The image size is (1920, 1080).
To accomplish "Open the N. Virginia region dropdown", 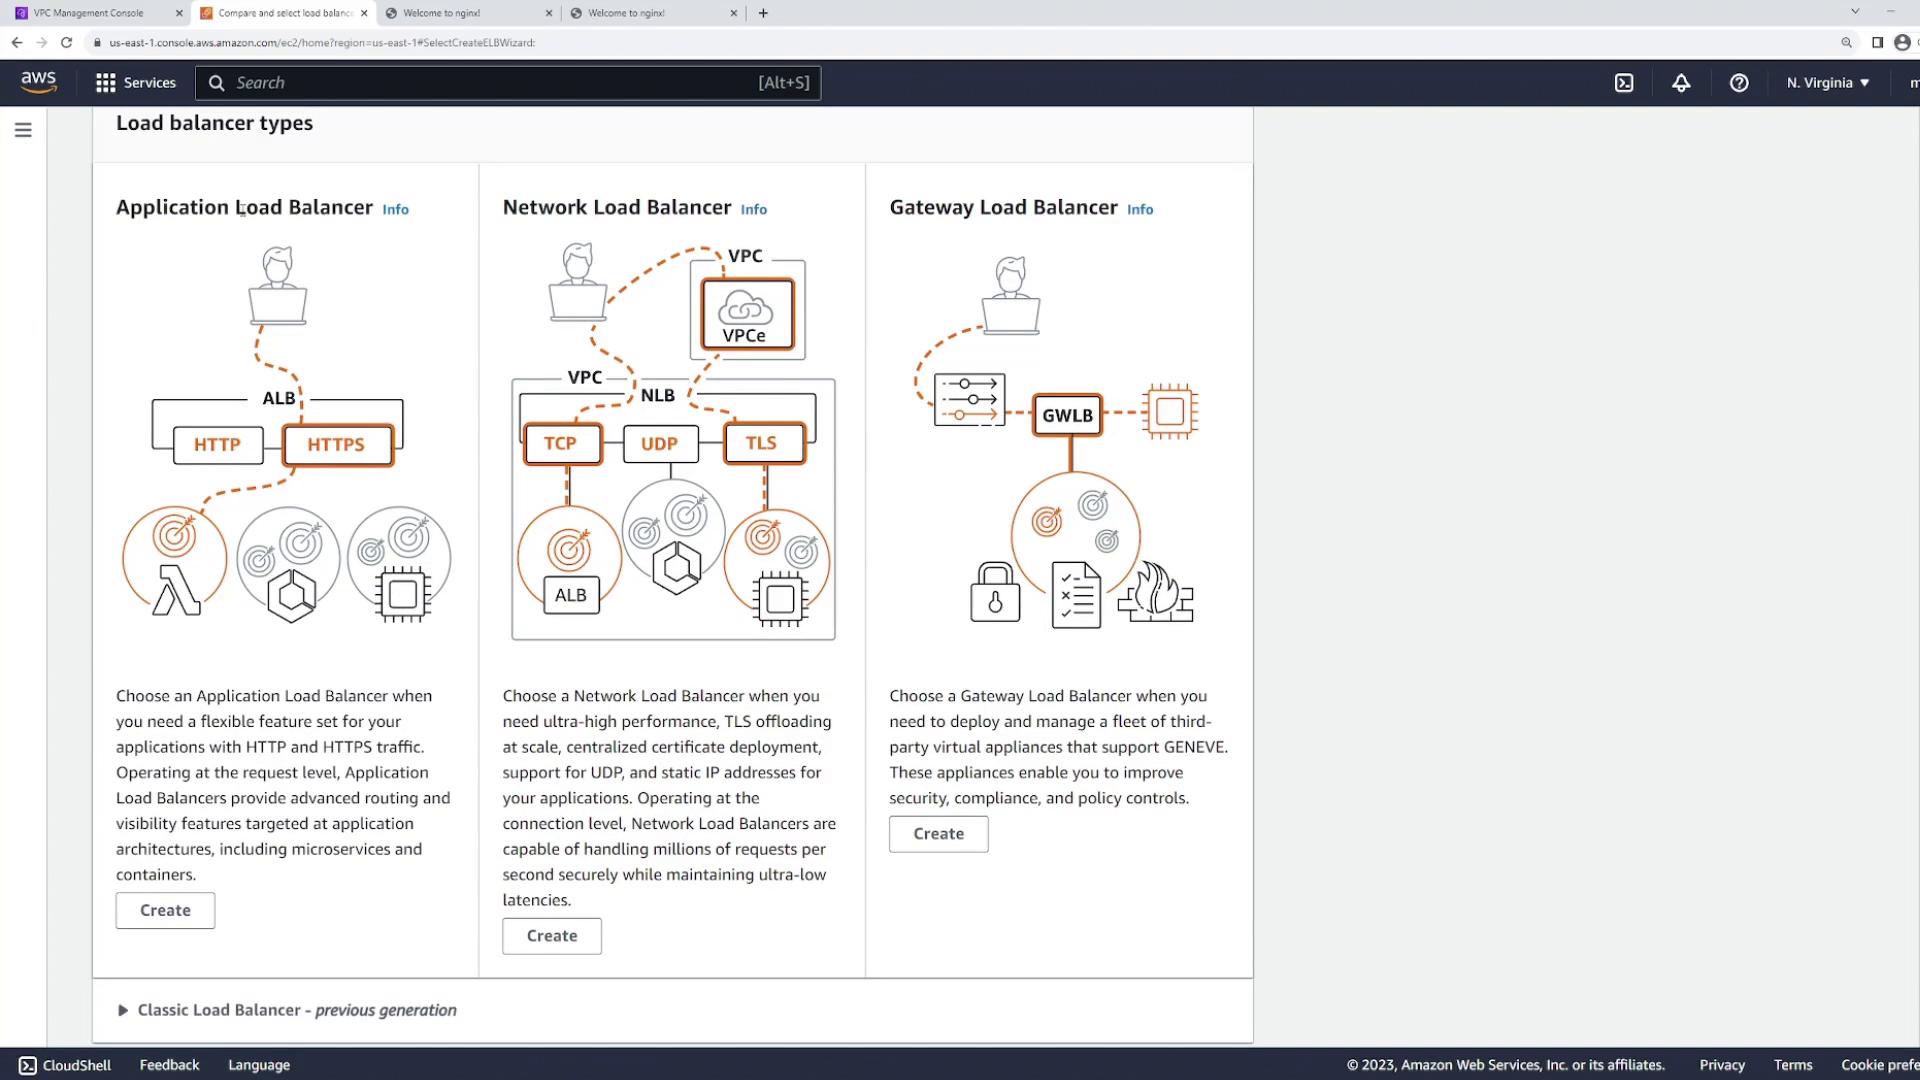I will [1827, 83].
